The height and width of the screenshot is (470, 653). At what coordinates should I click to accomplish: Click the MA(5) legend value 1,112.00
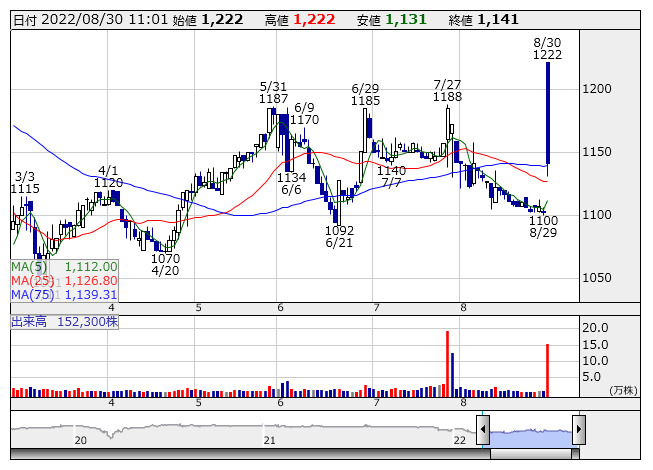tap(91, 266)
